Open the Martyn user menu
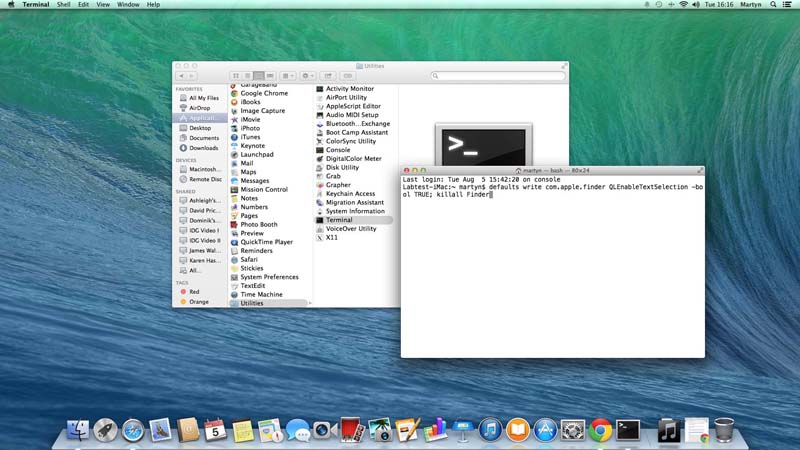This screenshot has height=450, width=800. [x=751, y=4]
